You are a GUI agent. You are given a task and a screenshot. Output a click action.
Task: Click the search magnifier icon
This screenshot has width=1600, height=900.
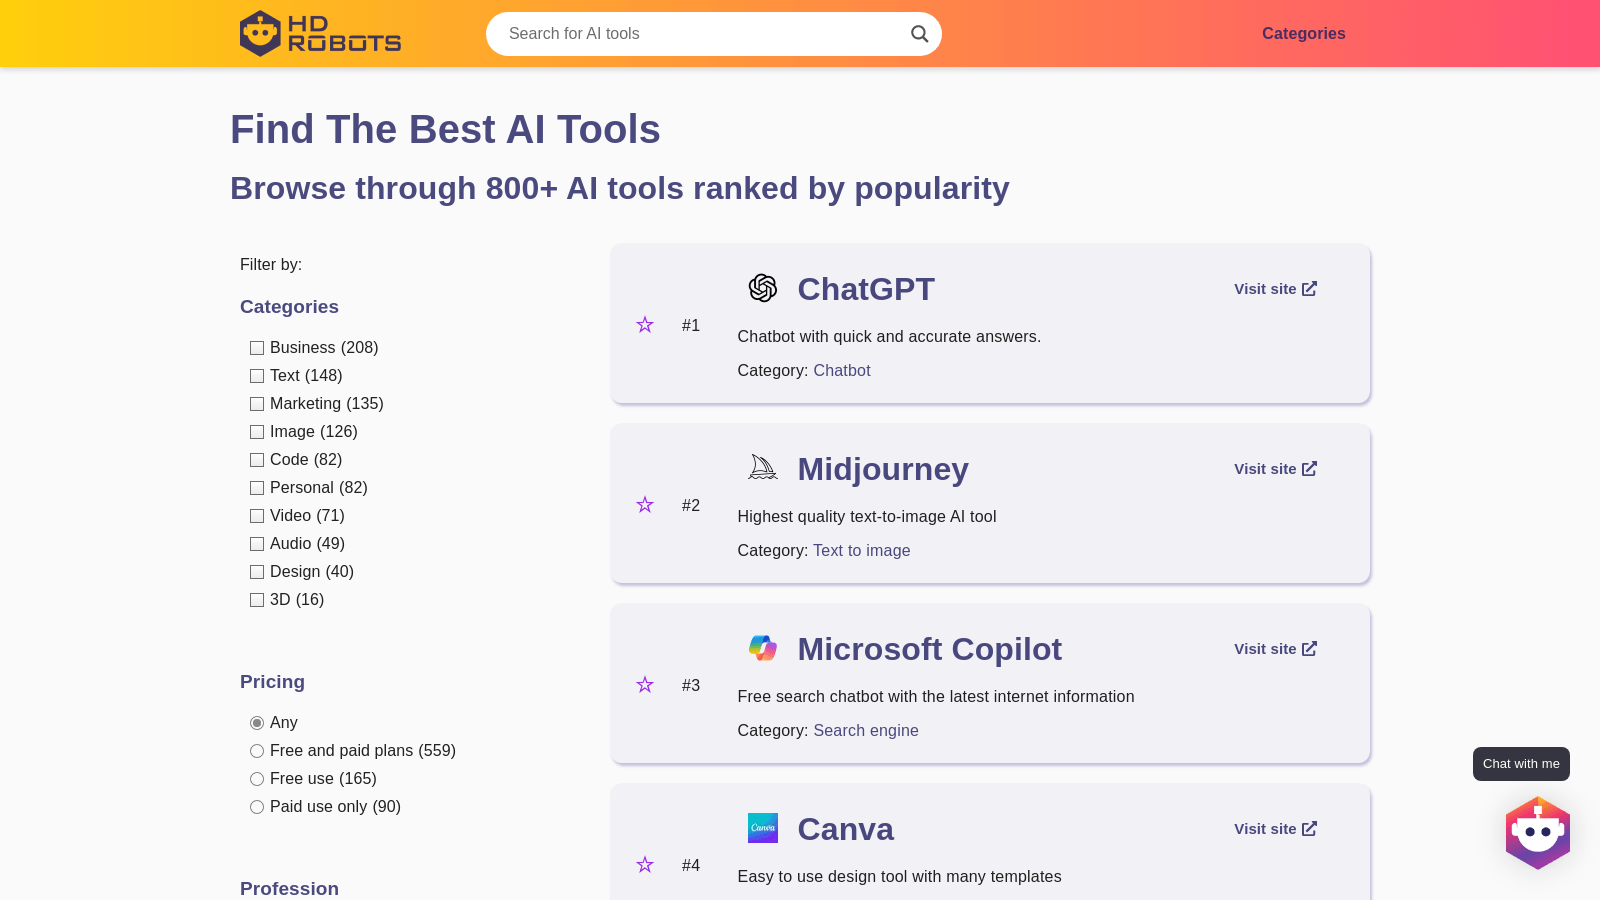tap(919, 34)
